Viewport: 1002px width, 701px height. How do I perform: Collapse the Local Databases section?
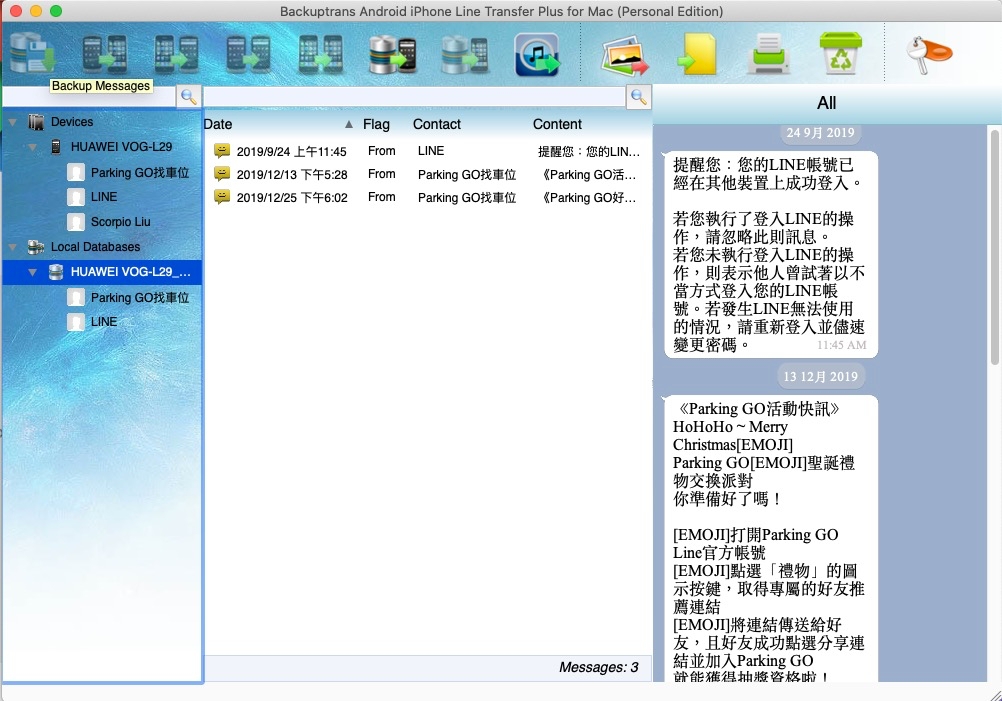(x=12, y=247)
